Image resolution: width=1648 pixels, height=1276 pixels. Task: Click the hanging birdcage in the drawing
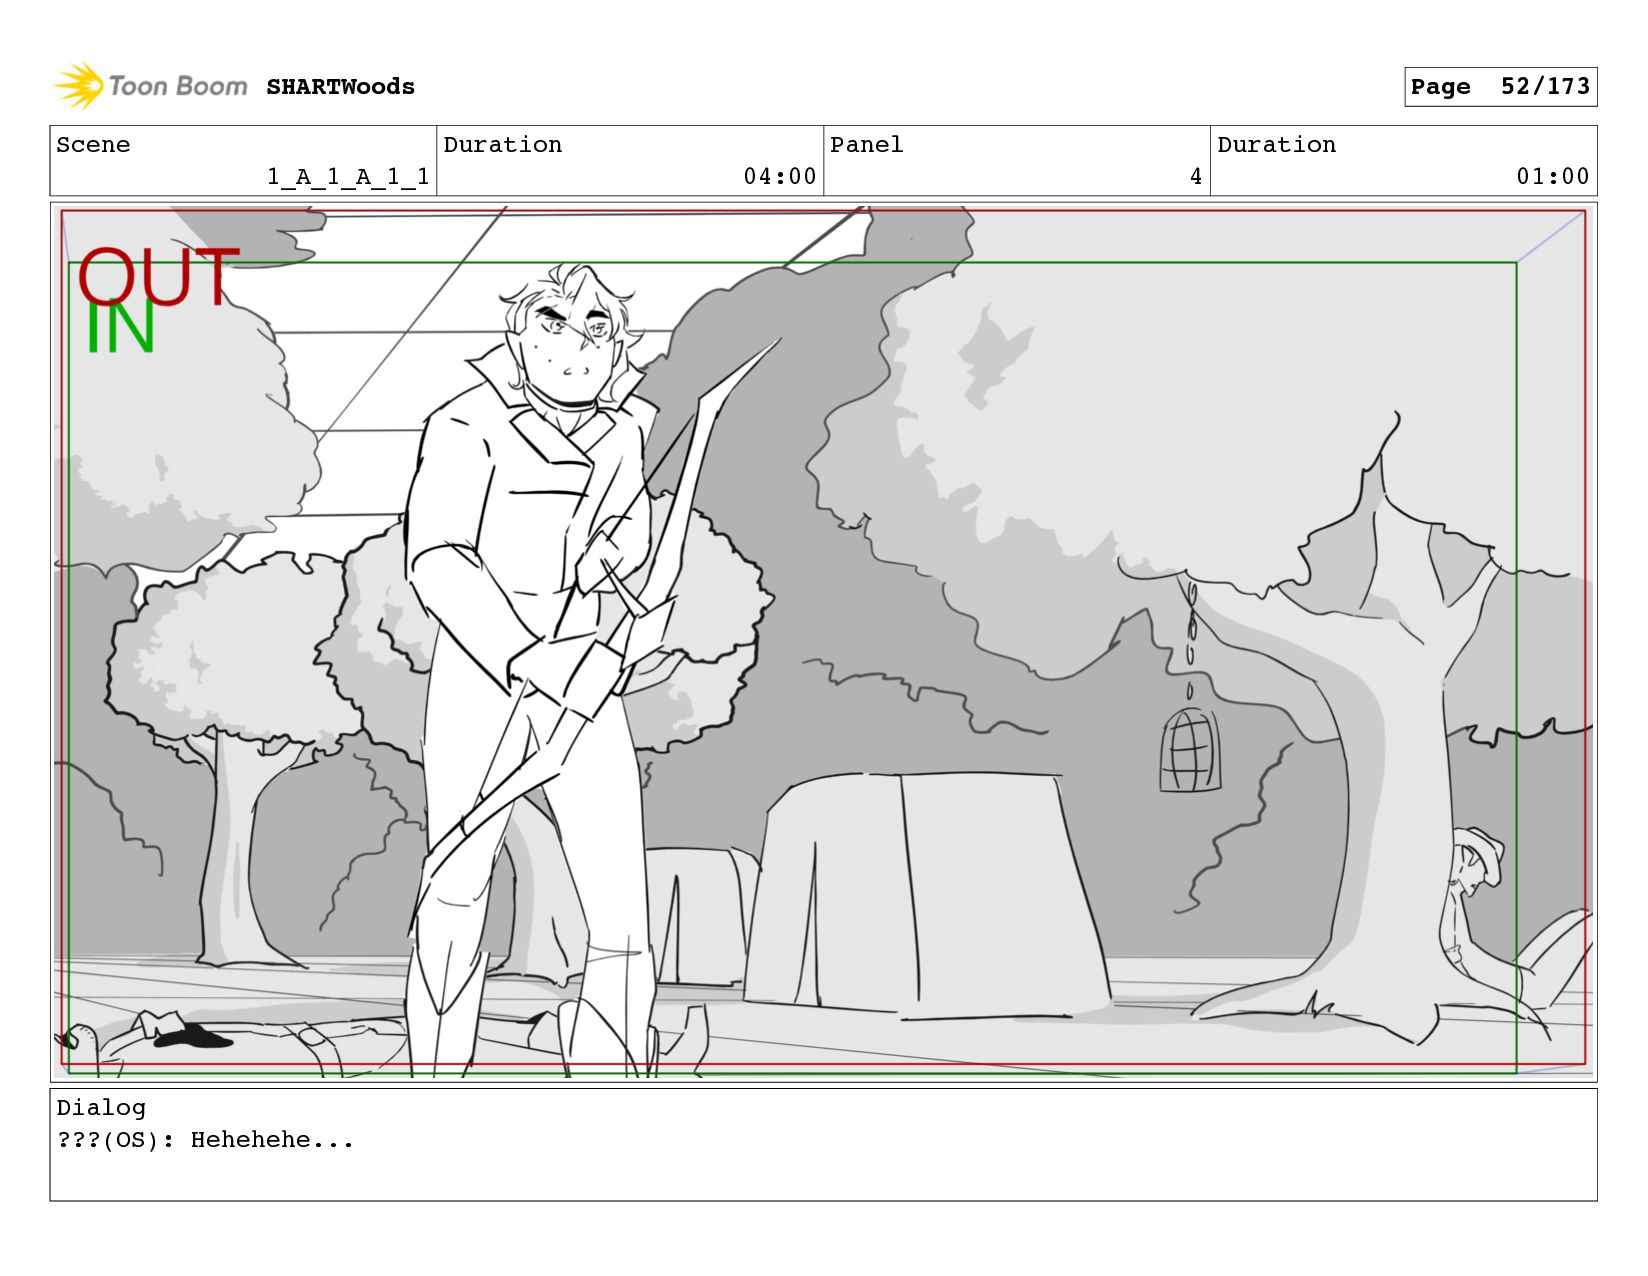coord(1190,749)
